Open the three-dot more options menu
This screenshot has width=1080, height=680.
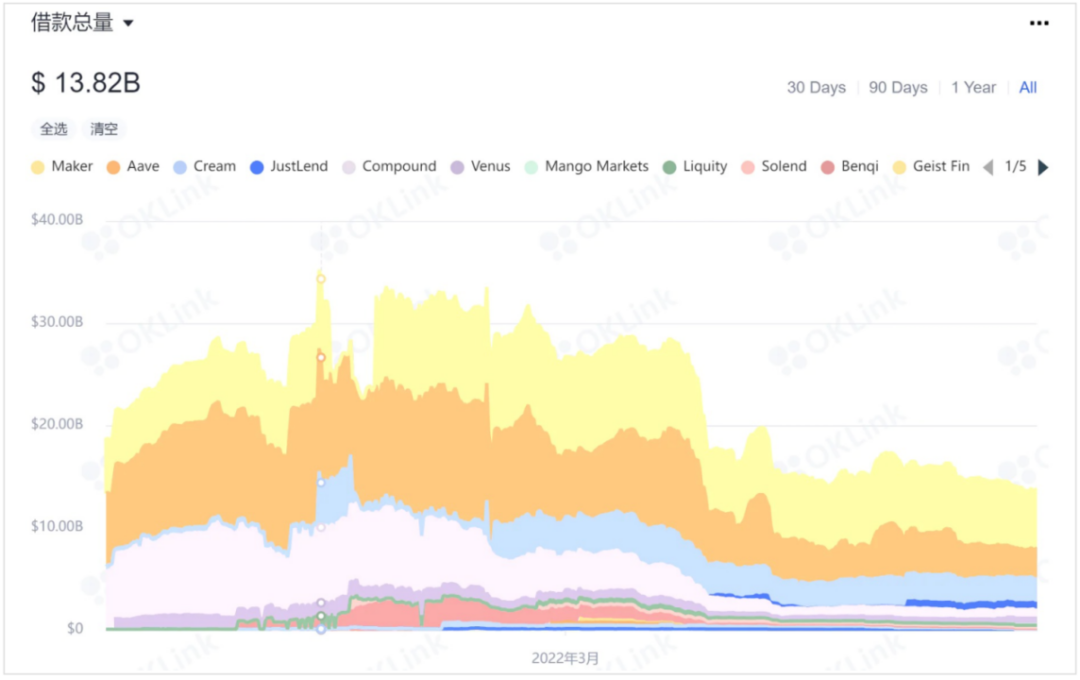[1039, 23]
